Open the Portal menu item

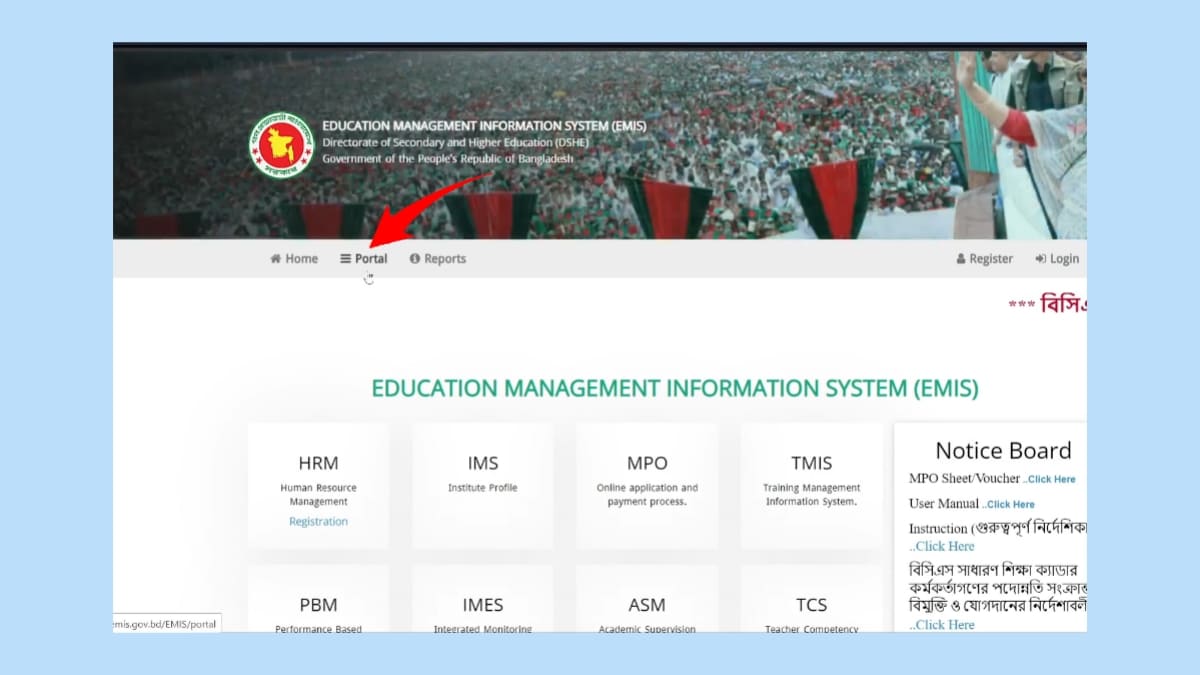pos(371,259)
